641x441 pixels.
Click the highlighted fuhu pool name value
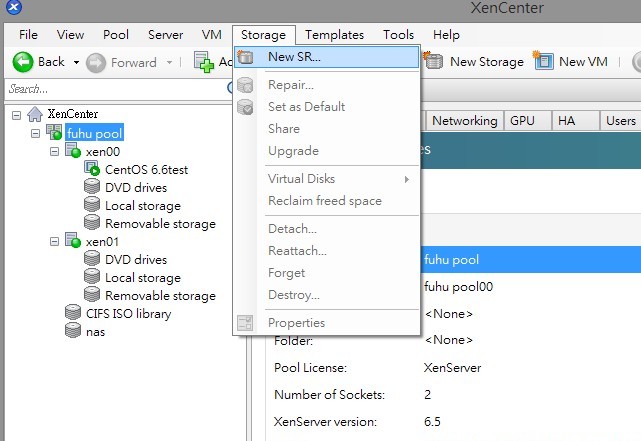[451, 260]
